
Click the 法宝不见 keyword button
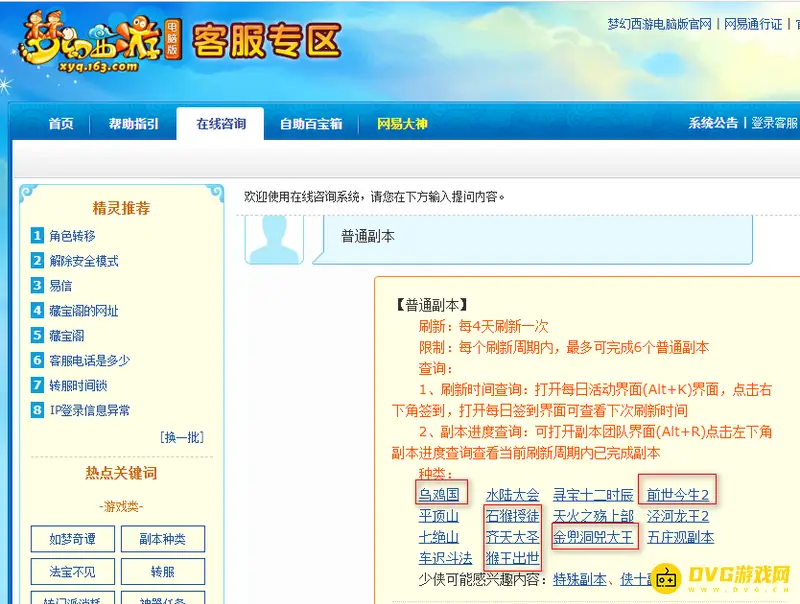(x=72, y=571)
